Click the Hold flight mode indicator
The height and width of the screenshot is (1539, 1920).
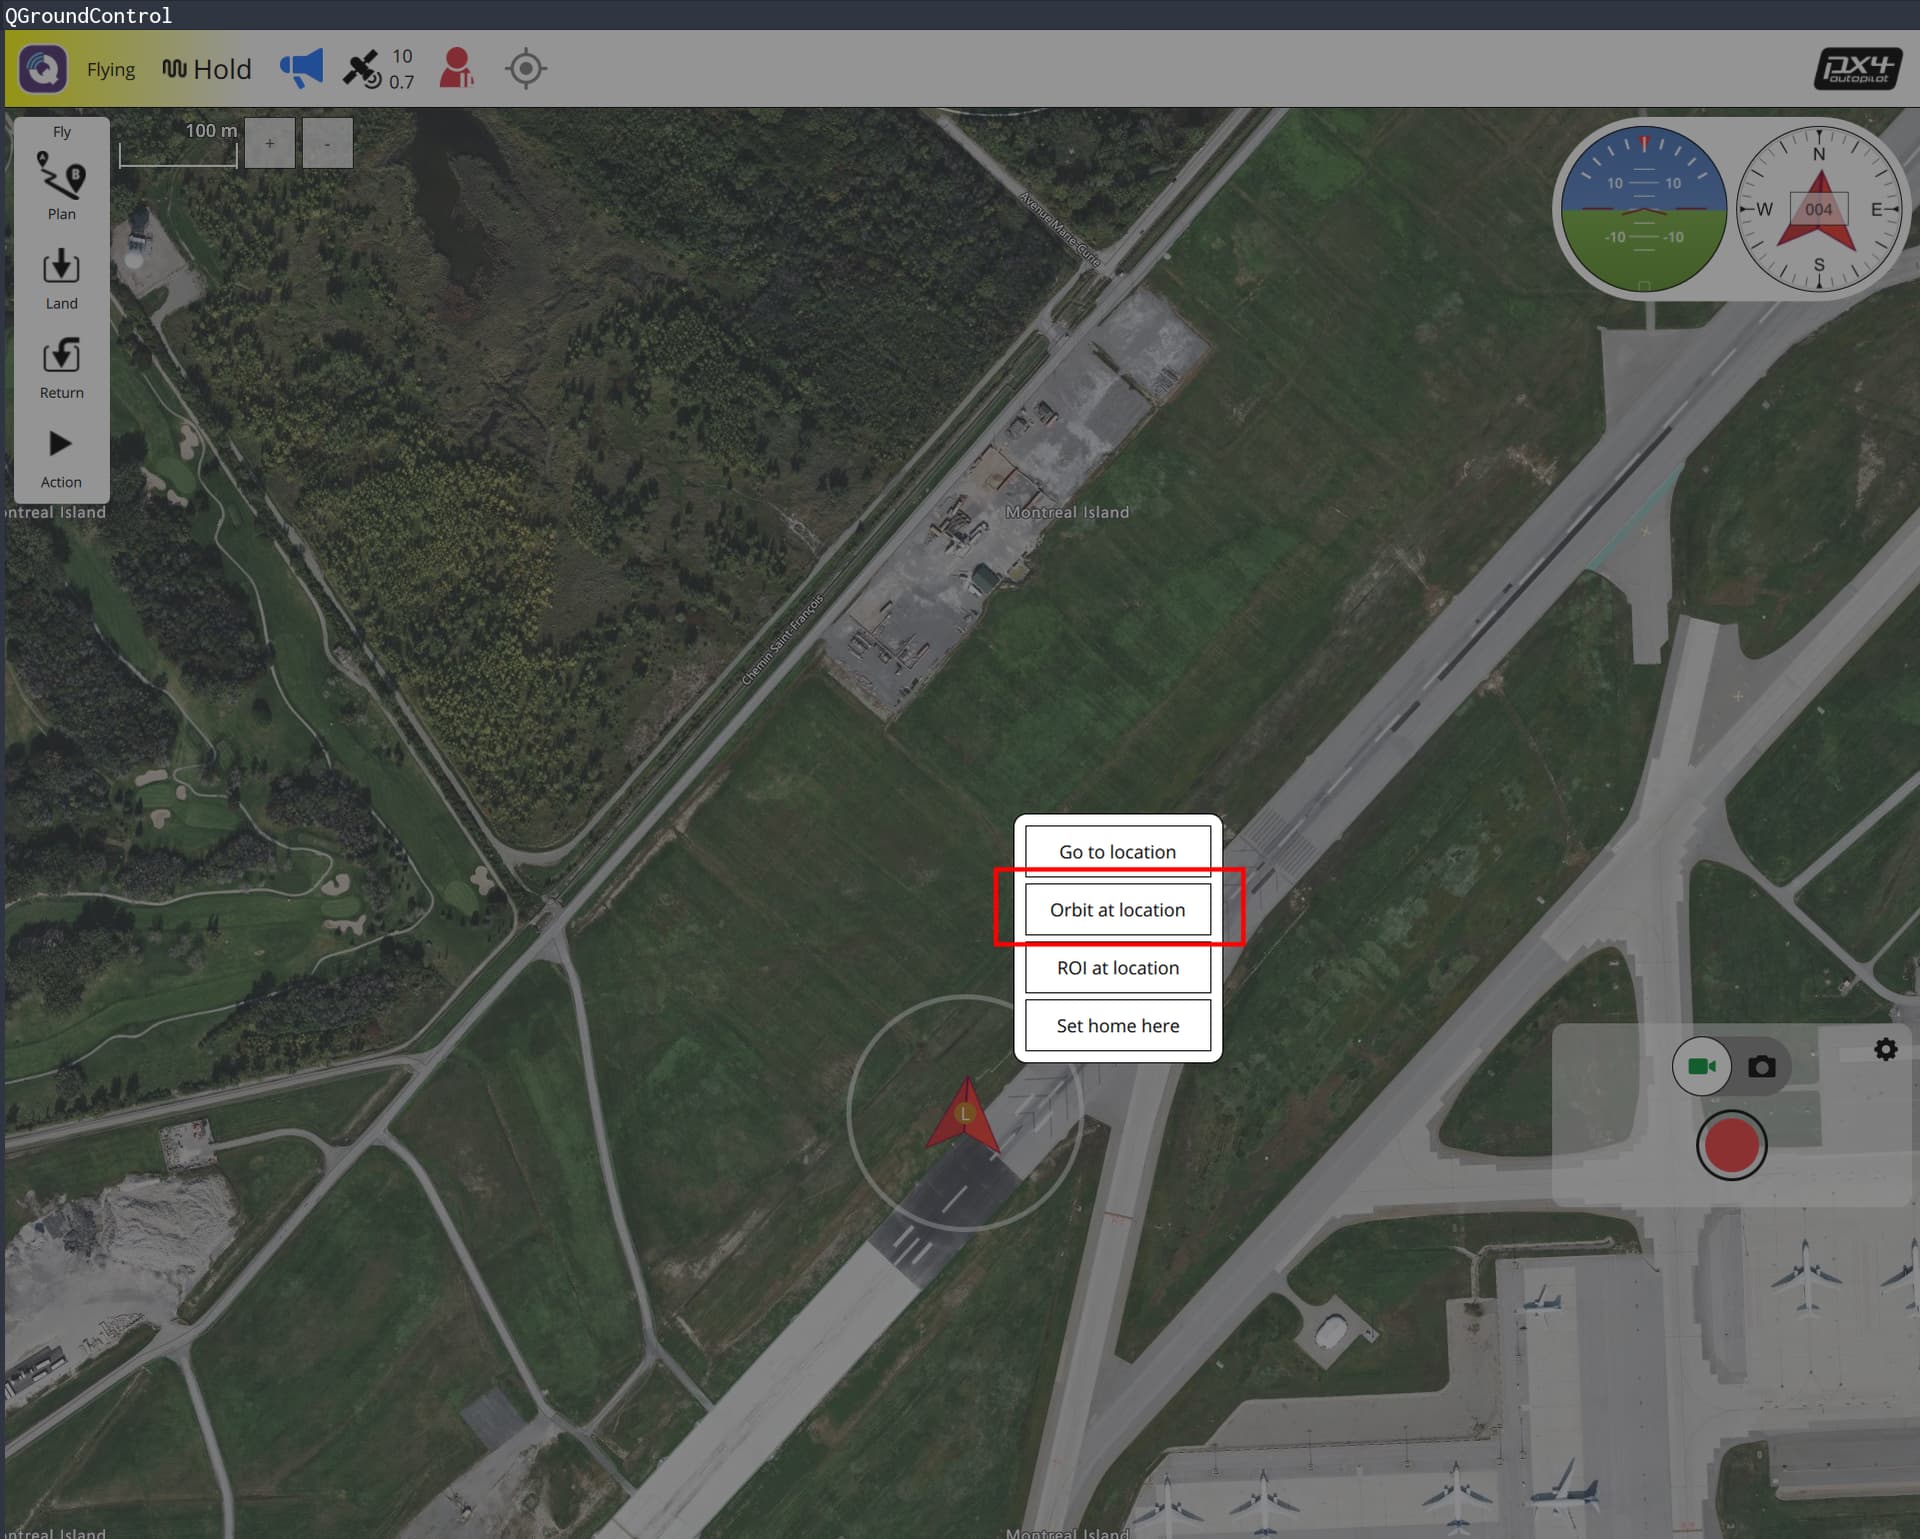point(207,69)
